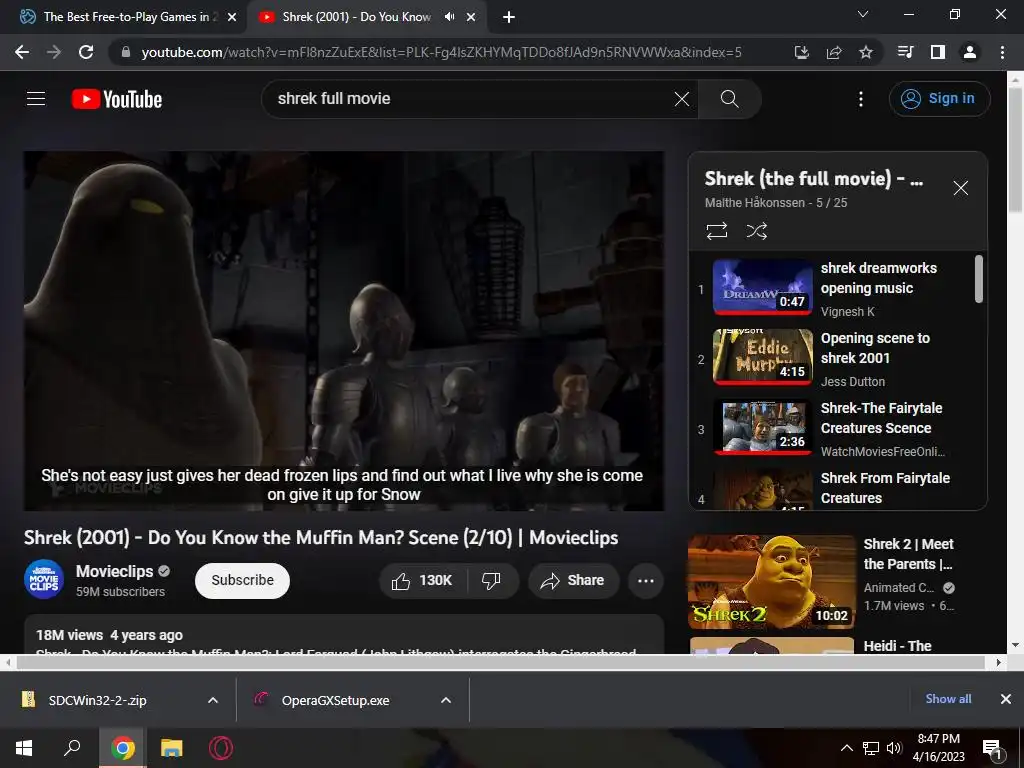This screenshot has width=1024, height=768.
Task: Clear the search text with the X
Action: pyautogui.click(x=682, y=99)
